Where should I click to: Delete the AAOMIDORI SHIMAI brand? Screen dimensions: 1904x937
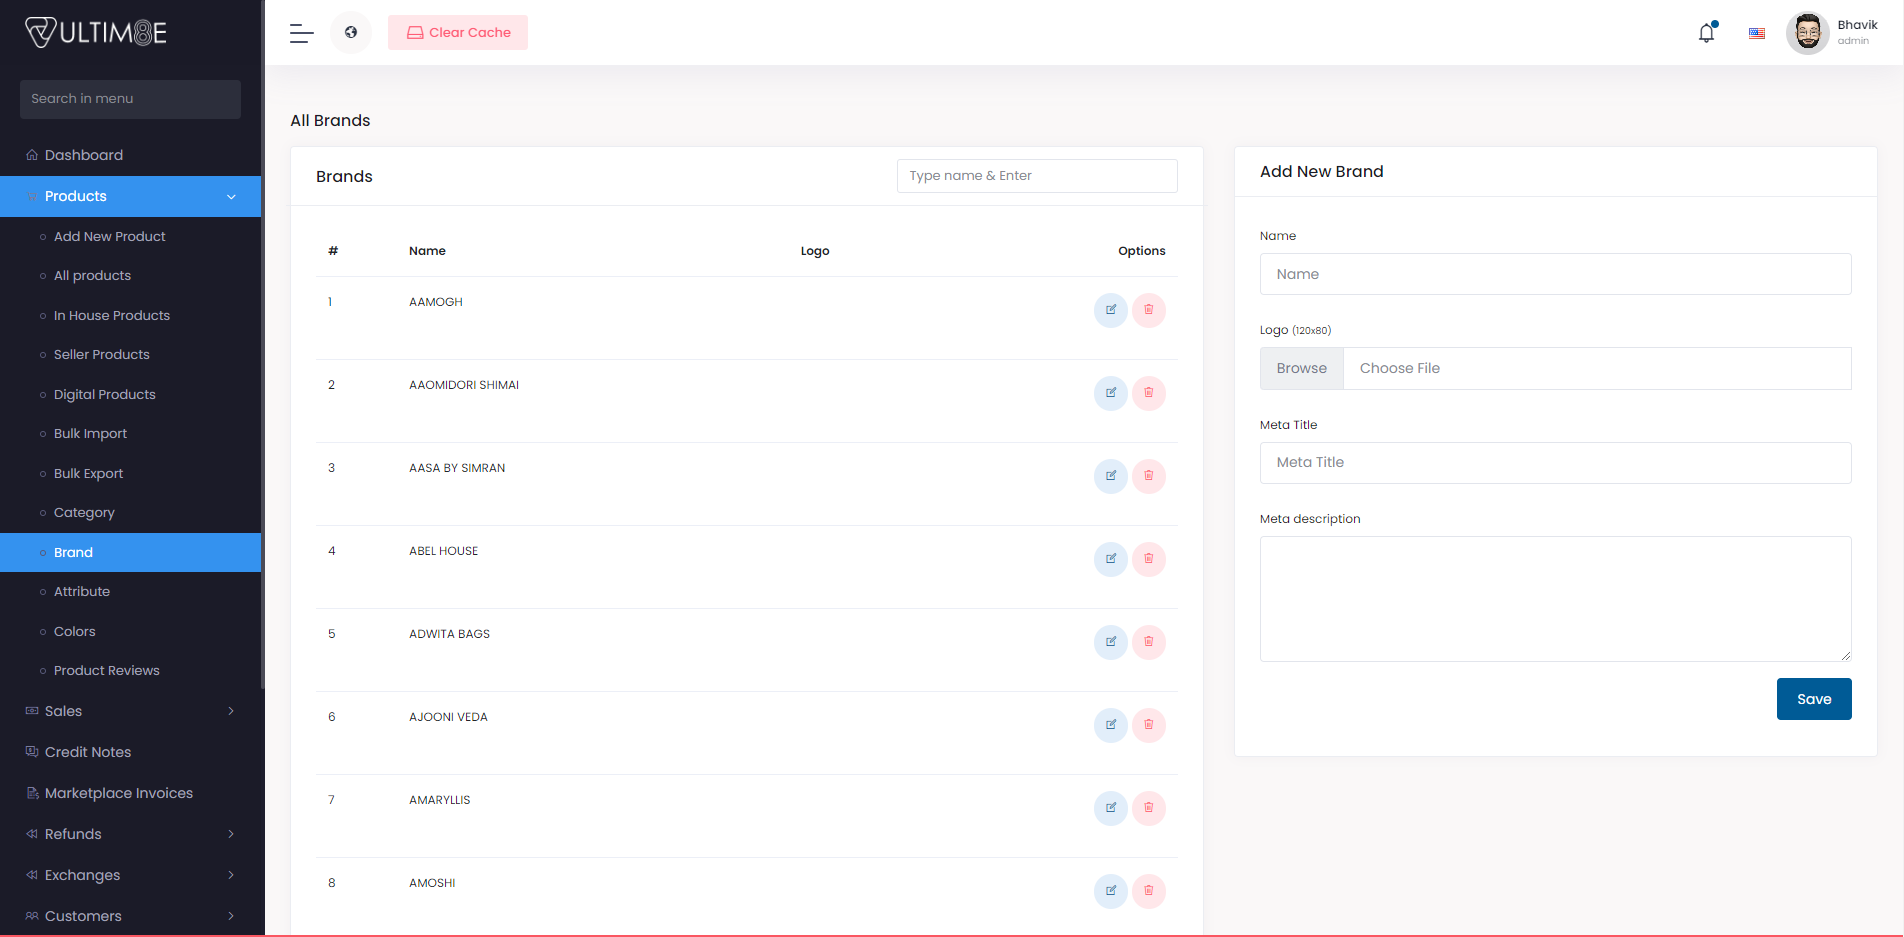[x=1148, y=393]
